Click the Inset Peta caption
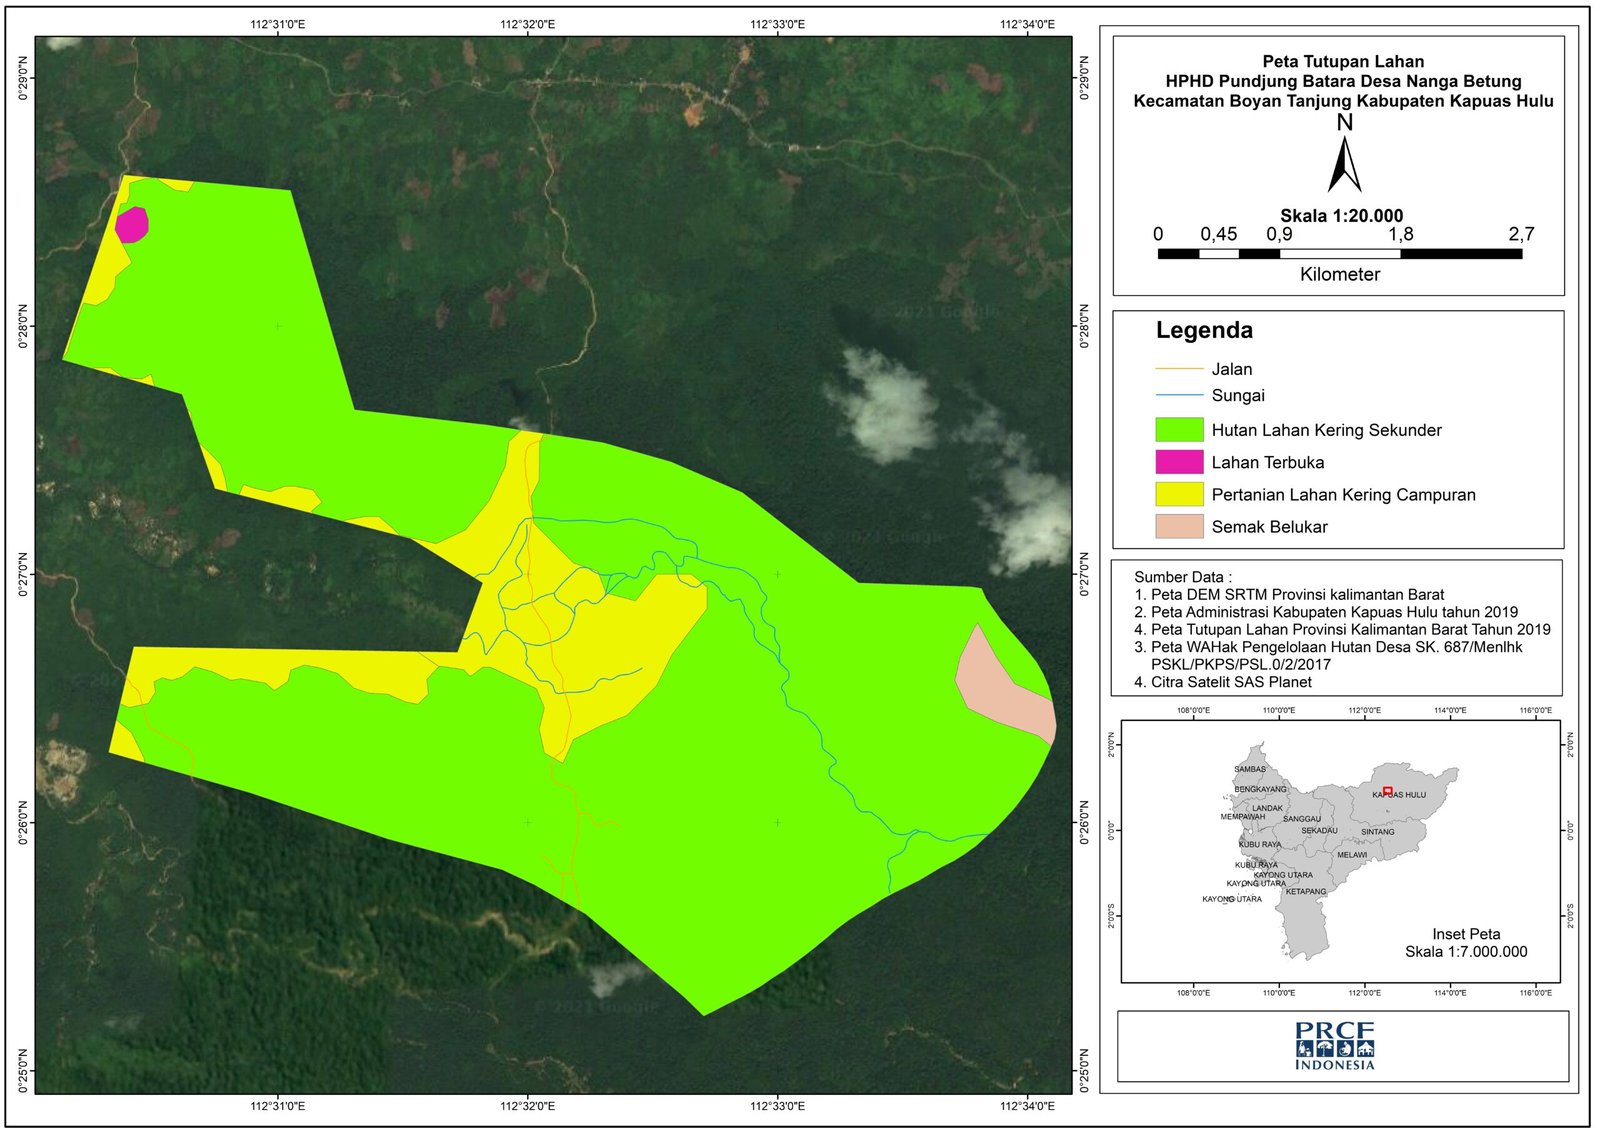Image resolution: width=1600 pixels, height=1131 pixels. (x=1466, y=934)
